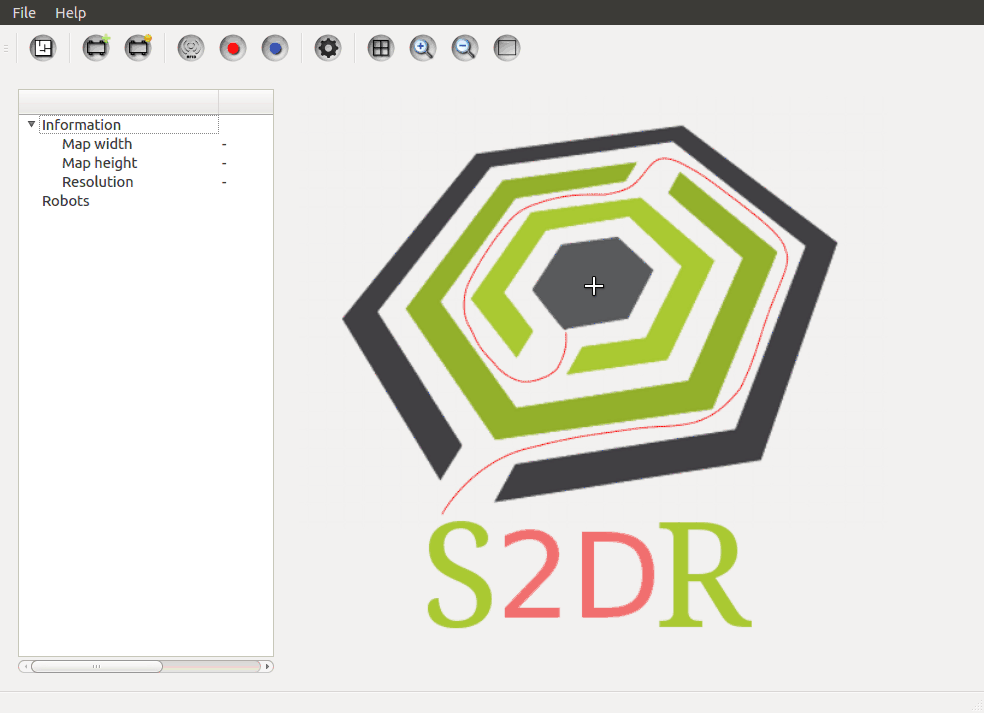
Task: Open the Help menu
Action: 70,13
